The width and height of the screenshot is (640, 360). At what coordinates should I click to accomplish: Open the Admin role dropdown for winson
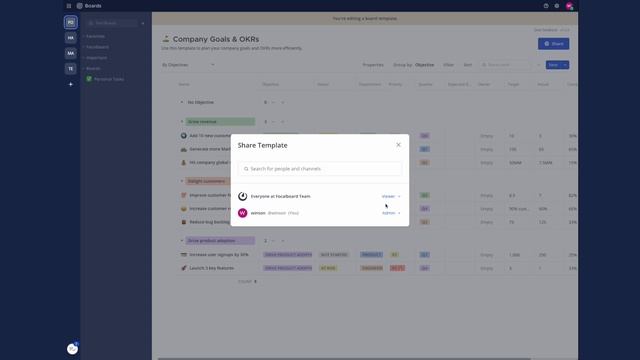pos(391,213)
